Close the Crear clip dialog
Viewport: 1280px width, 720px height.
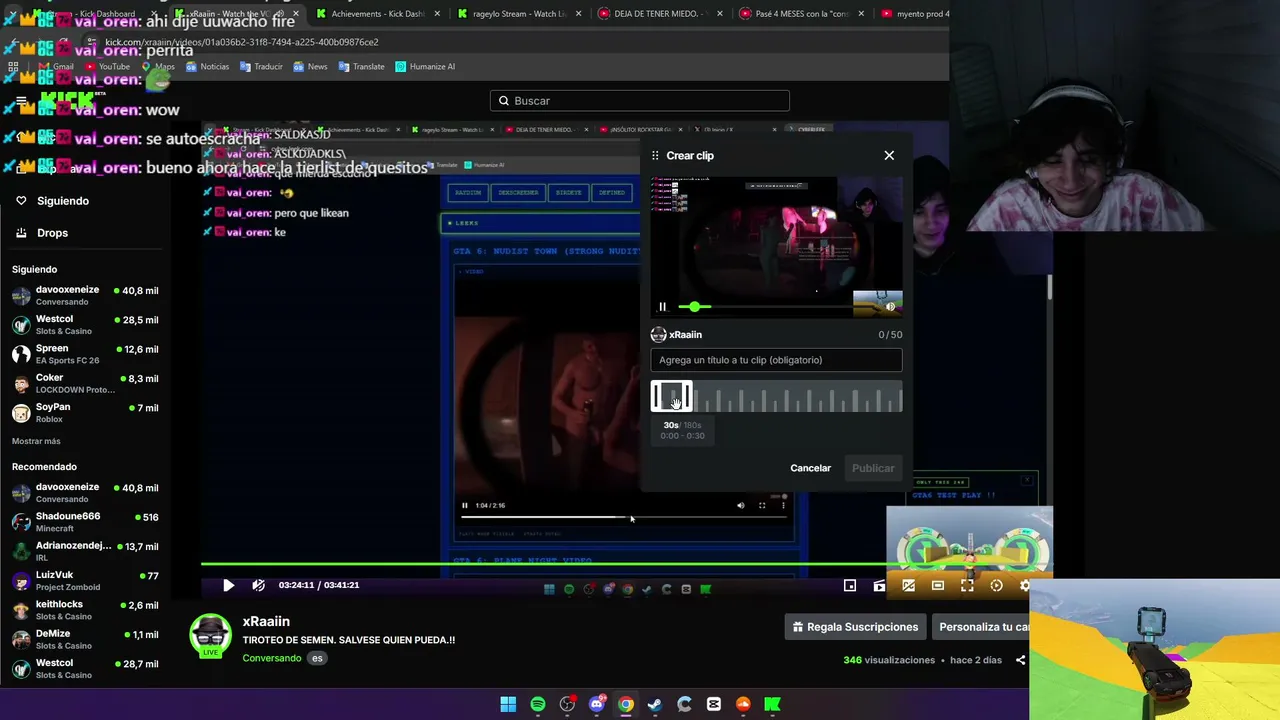[x=889, y=155]
